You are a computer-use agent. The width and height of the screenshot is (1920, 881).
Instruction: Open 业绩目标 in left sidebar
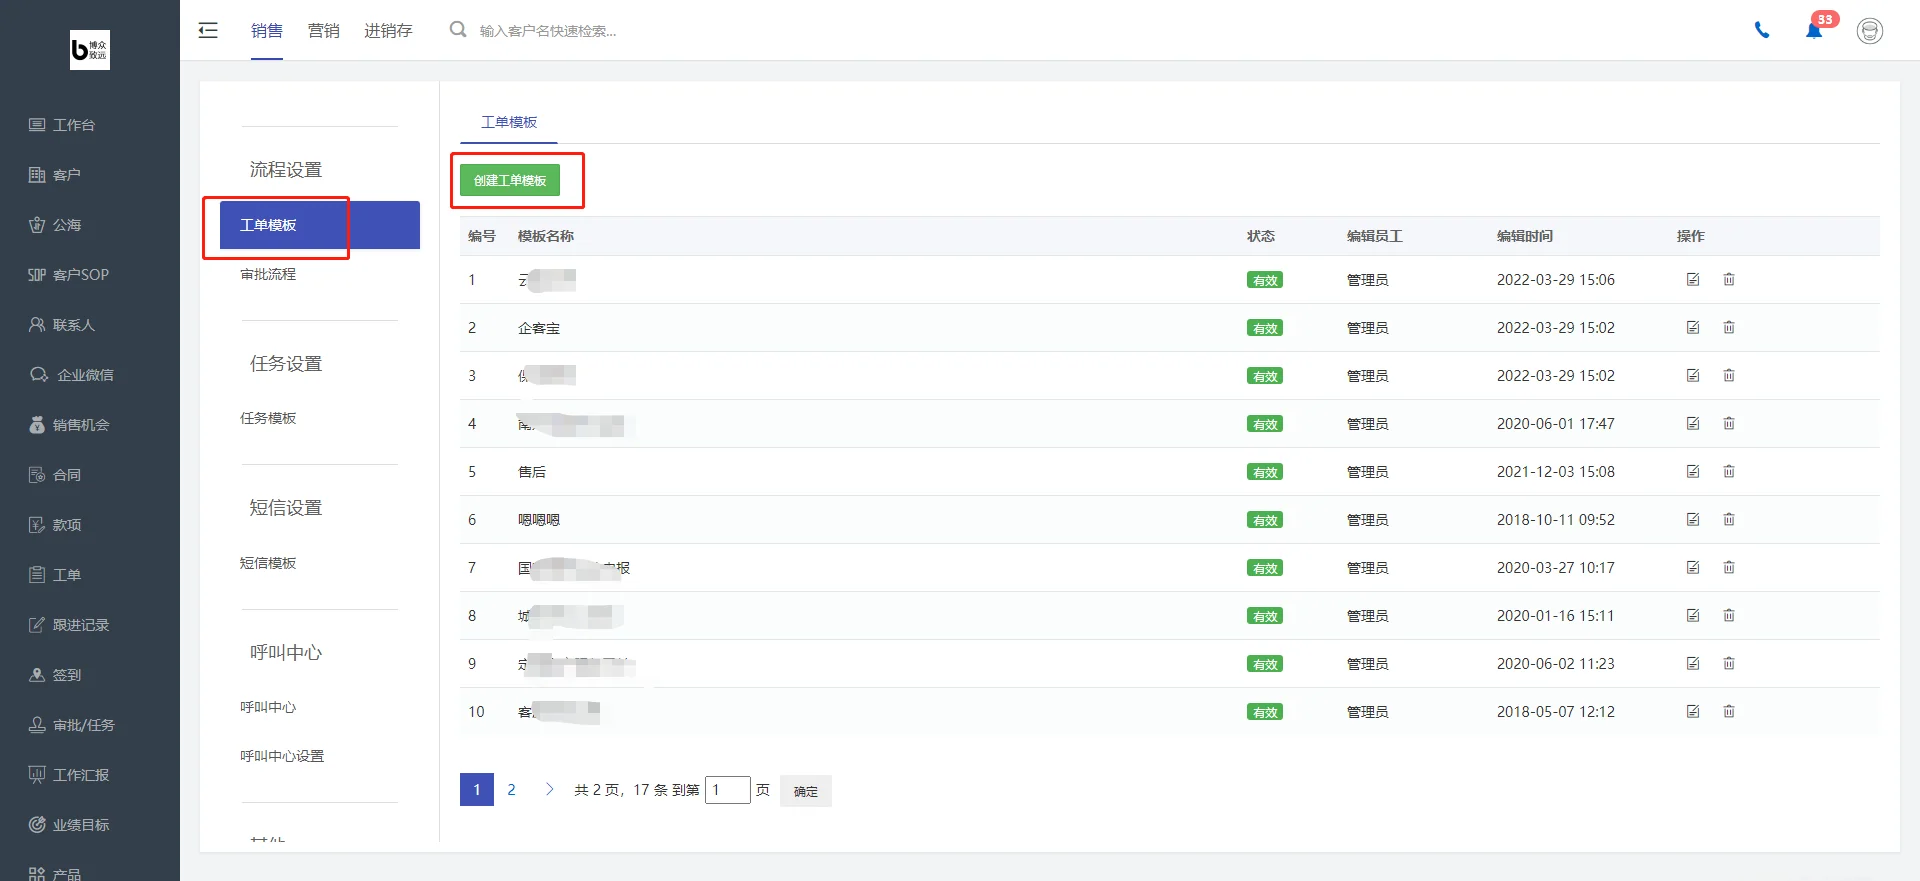pyautogui.click(x=69, y=825)
